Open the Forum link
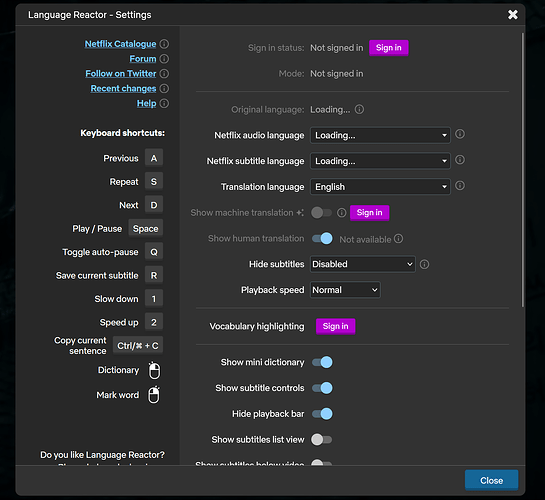 pyautogui.click(x=143, y=59)
